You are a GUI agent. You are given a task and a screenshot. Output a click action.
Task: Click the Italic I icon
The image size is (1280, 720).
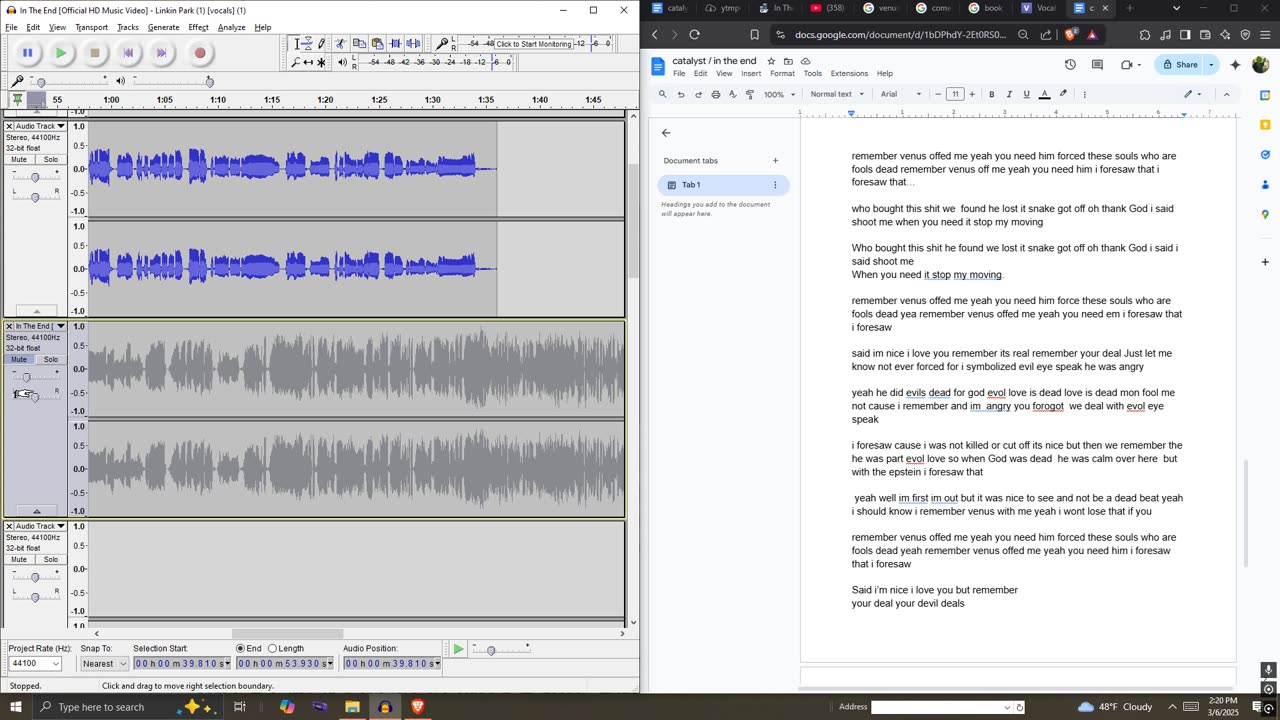point(1009,95)
